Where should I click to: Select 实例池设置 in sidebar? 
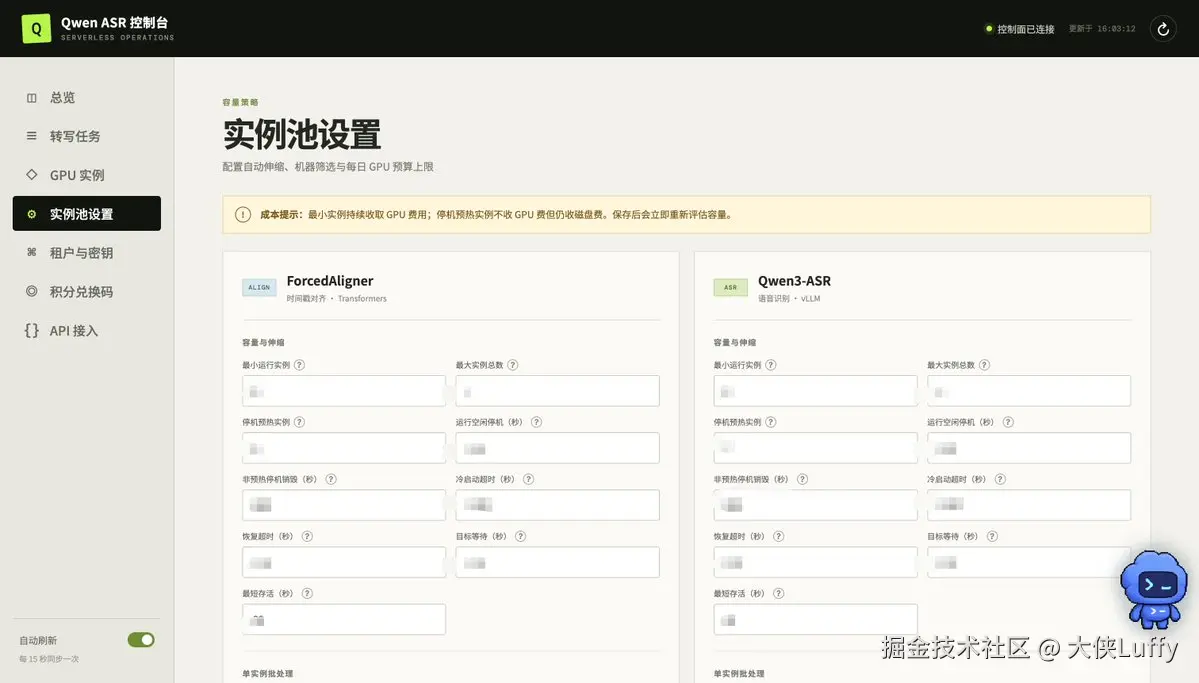click(86, 213)
